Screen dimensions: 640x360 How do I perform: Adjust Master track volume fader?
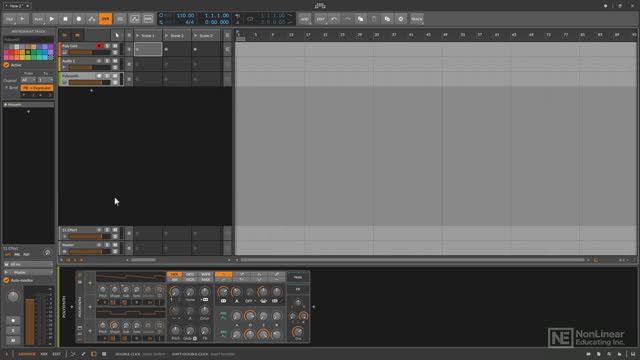[x=89, y=251]
